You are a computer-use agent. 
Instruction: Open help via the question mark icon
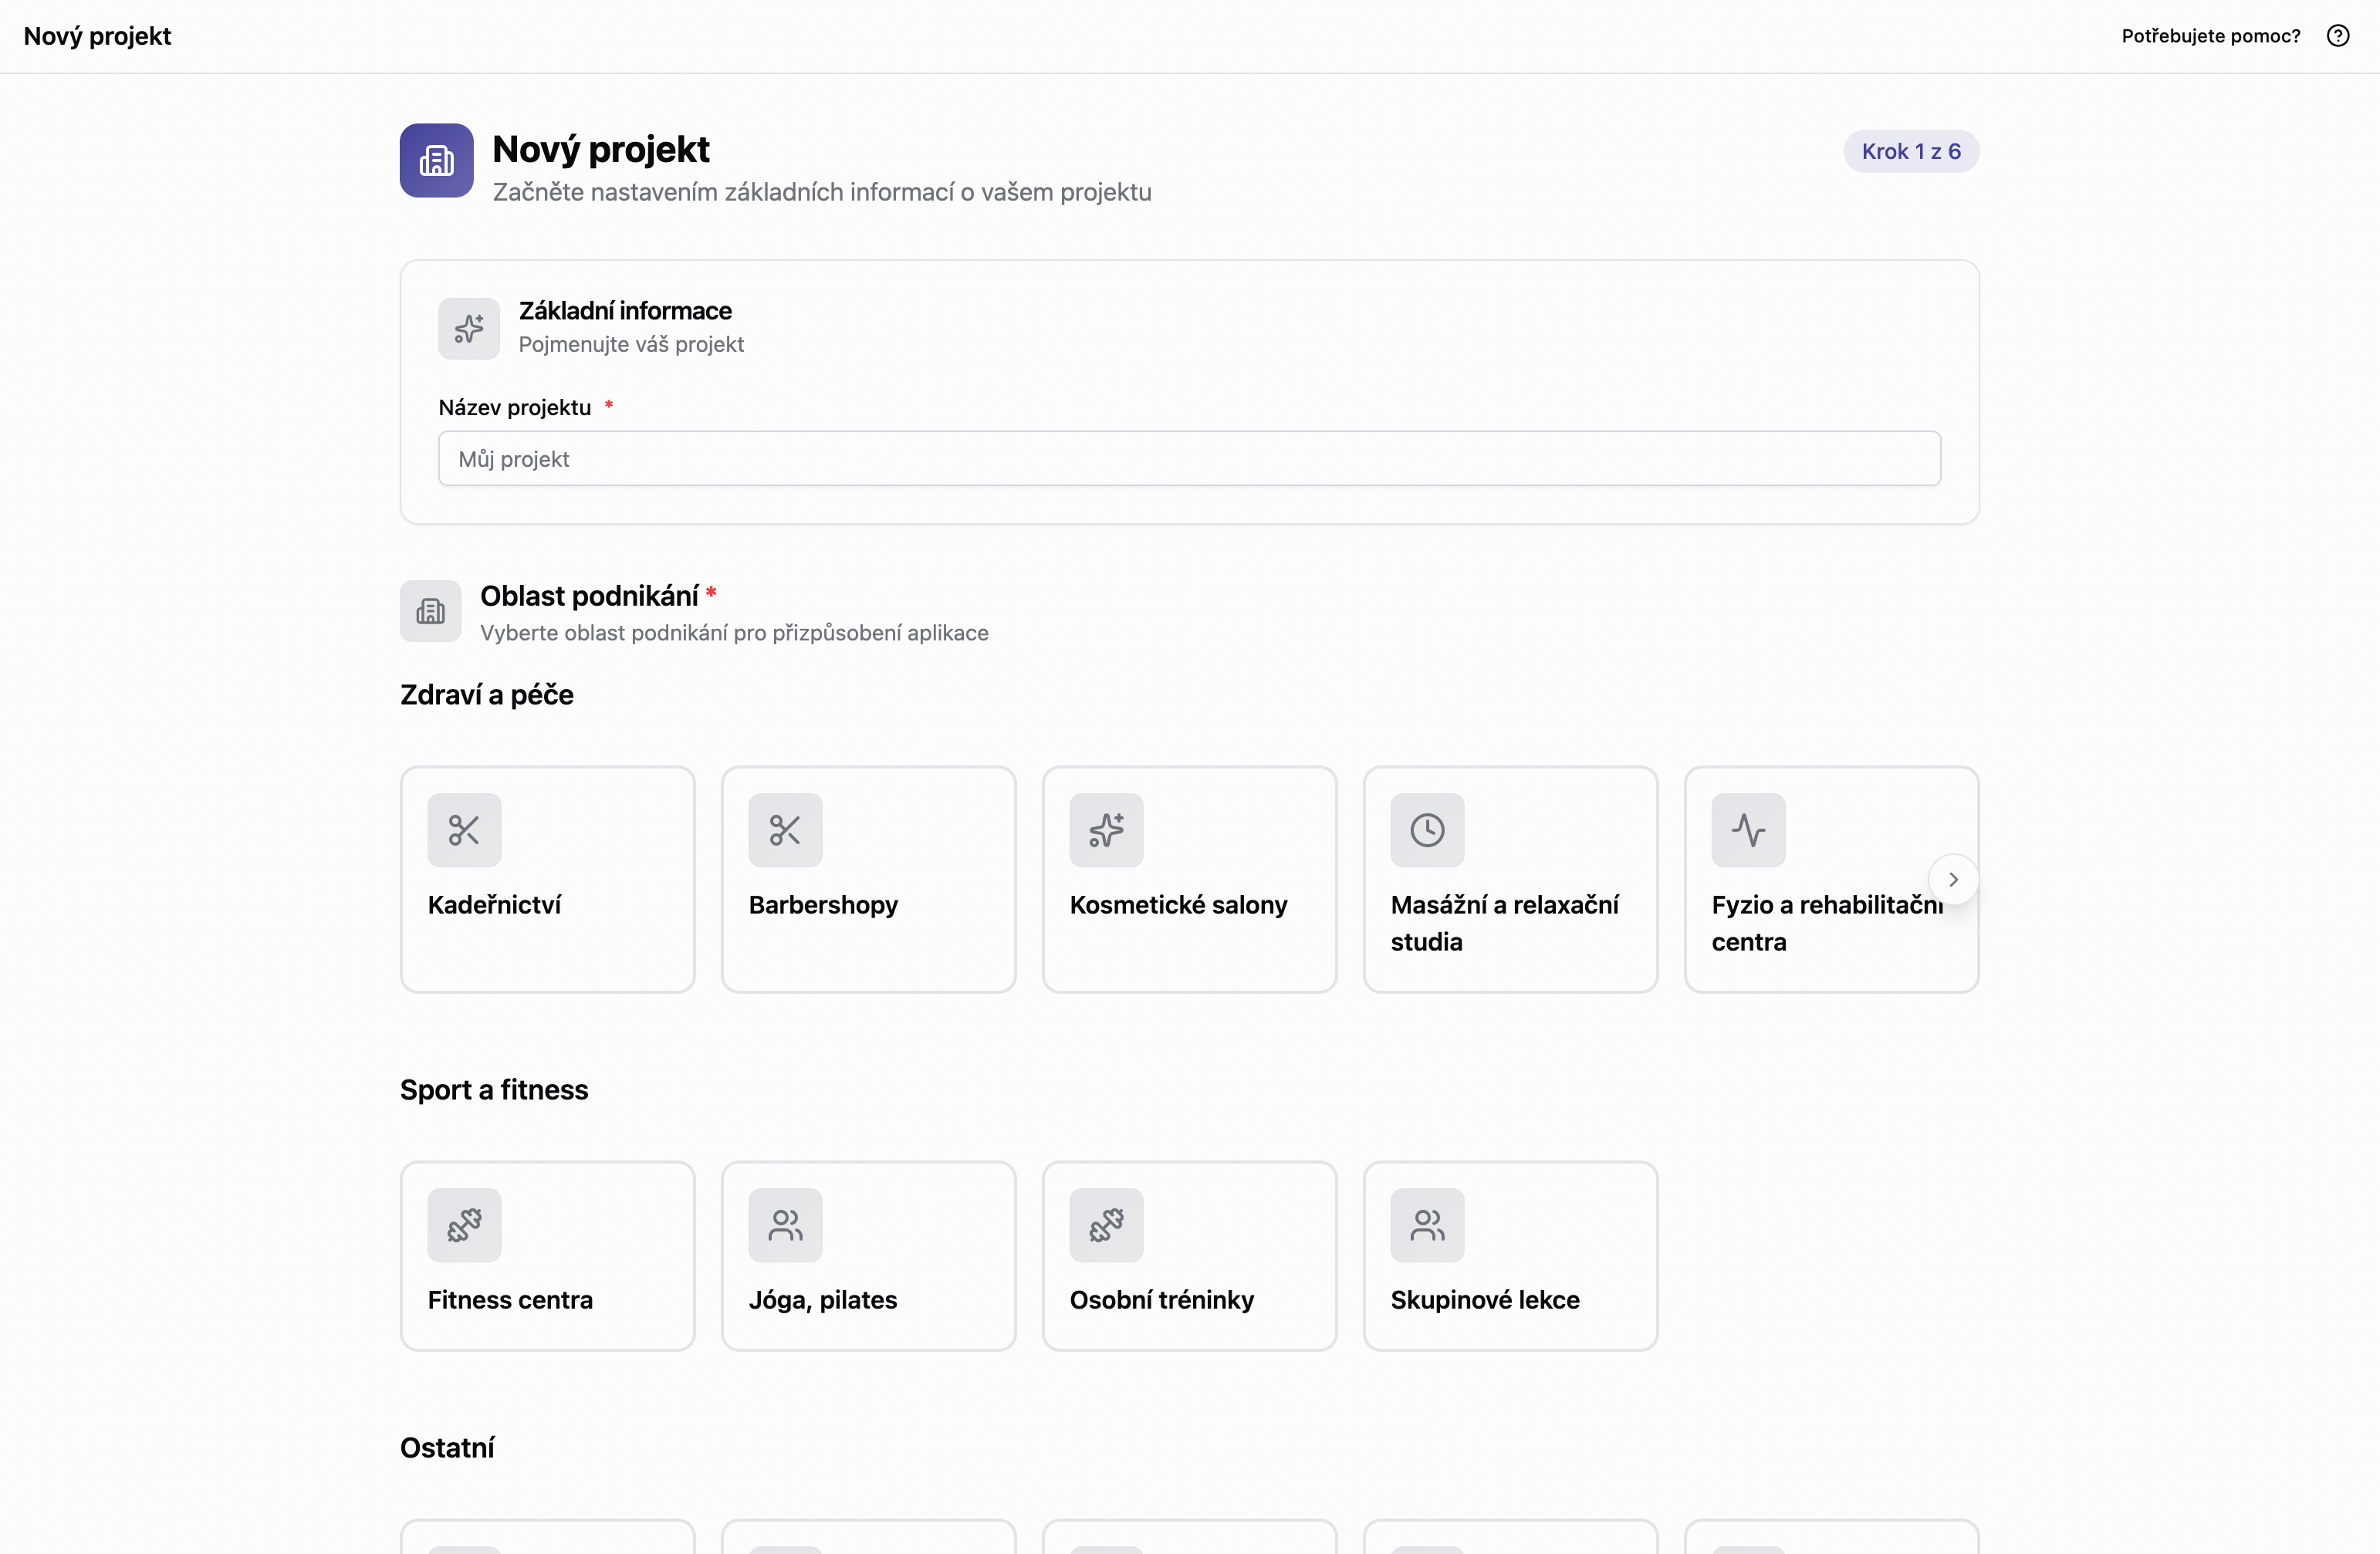(x=2339, y=36)
